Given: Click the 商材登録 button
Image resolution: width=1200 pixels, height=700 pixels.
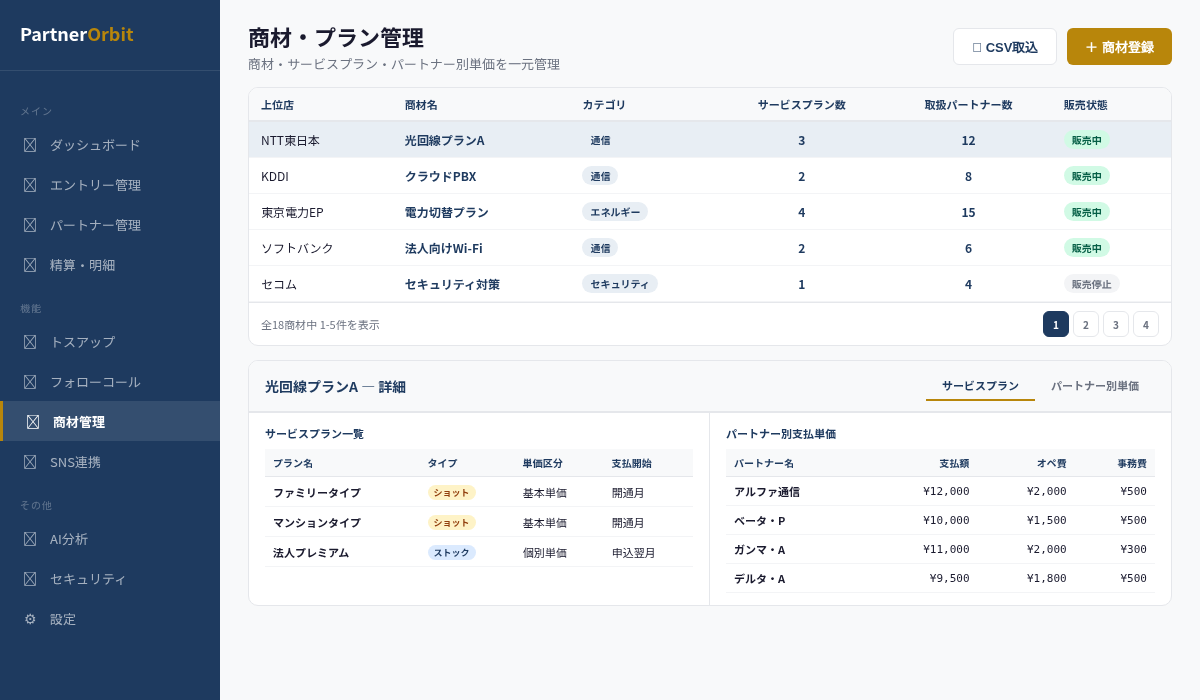Looking at the screenshot, I should [1119, 47].
